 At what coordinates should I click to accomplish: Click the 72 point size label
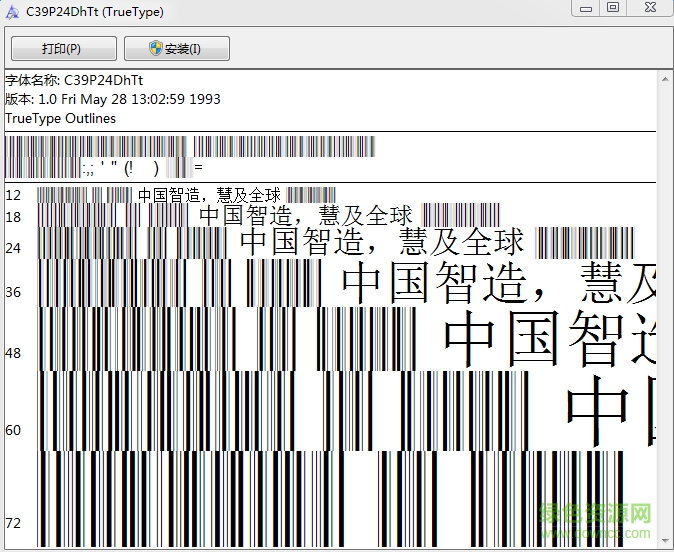pyautogui.click(x=13, y=523)
